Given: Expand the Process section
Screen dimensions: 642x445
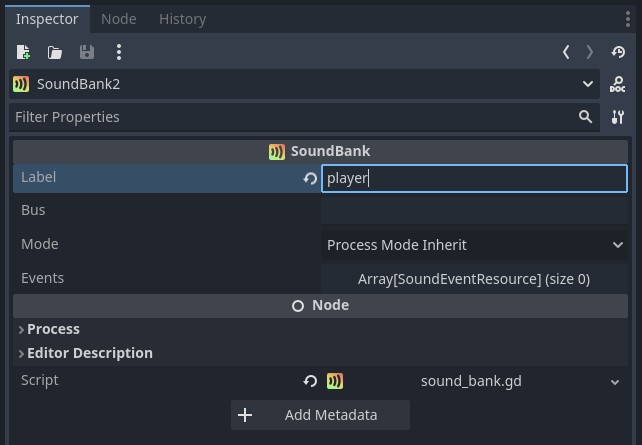Looking at the screenshot, I should click(x=53, y=329).
